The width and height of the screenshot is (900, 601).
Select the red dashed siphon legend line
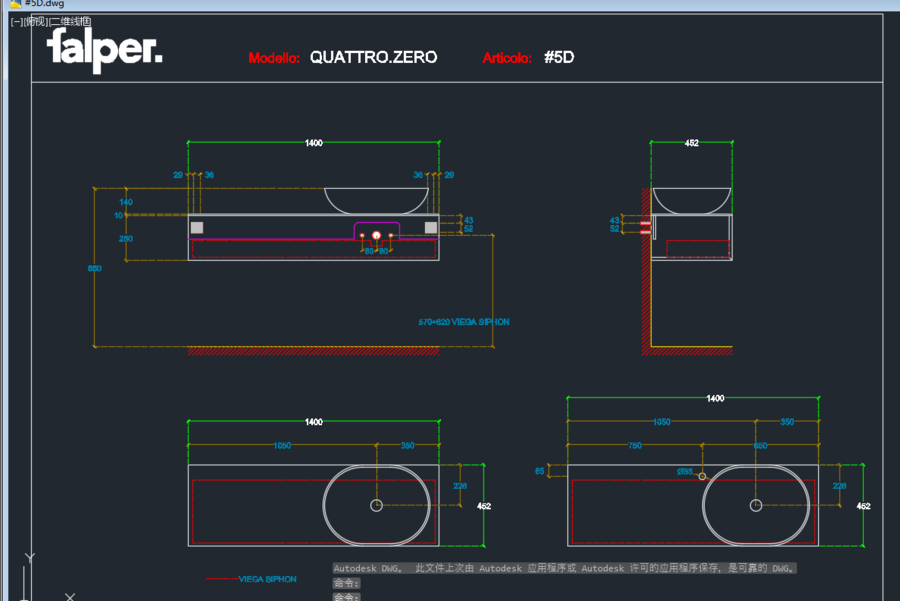[x=222, y=579]
